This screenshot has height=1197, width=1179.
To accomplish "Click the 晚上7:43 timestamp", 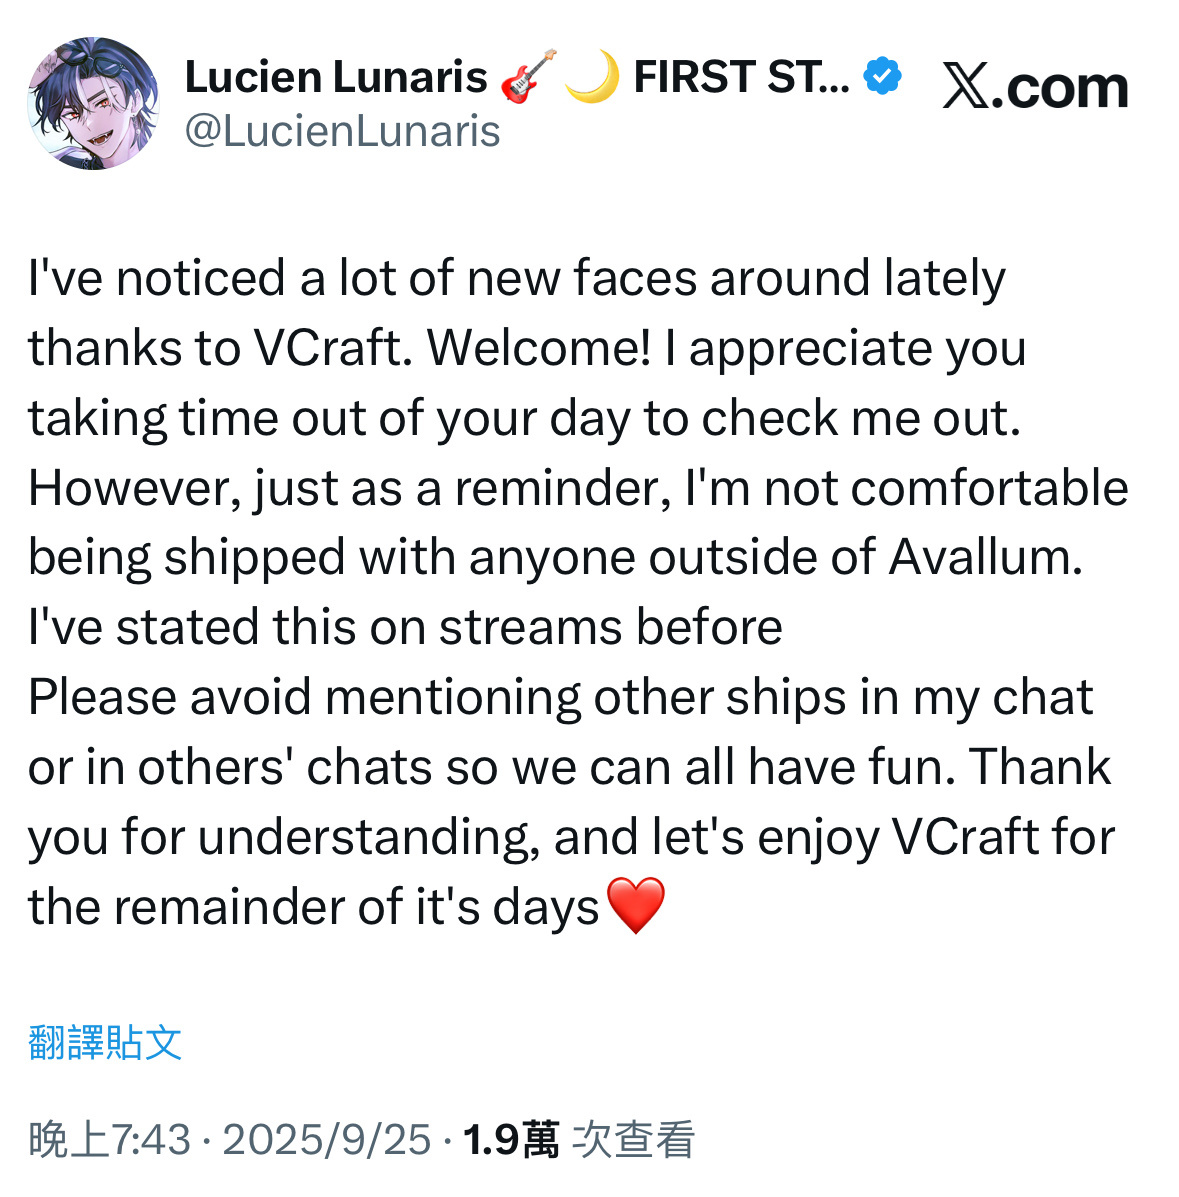I will click(x=110, y=1140).
